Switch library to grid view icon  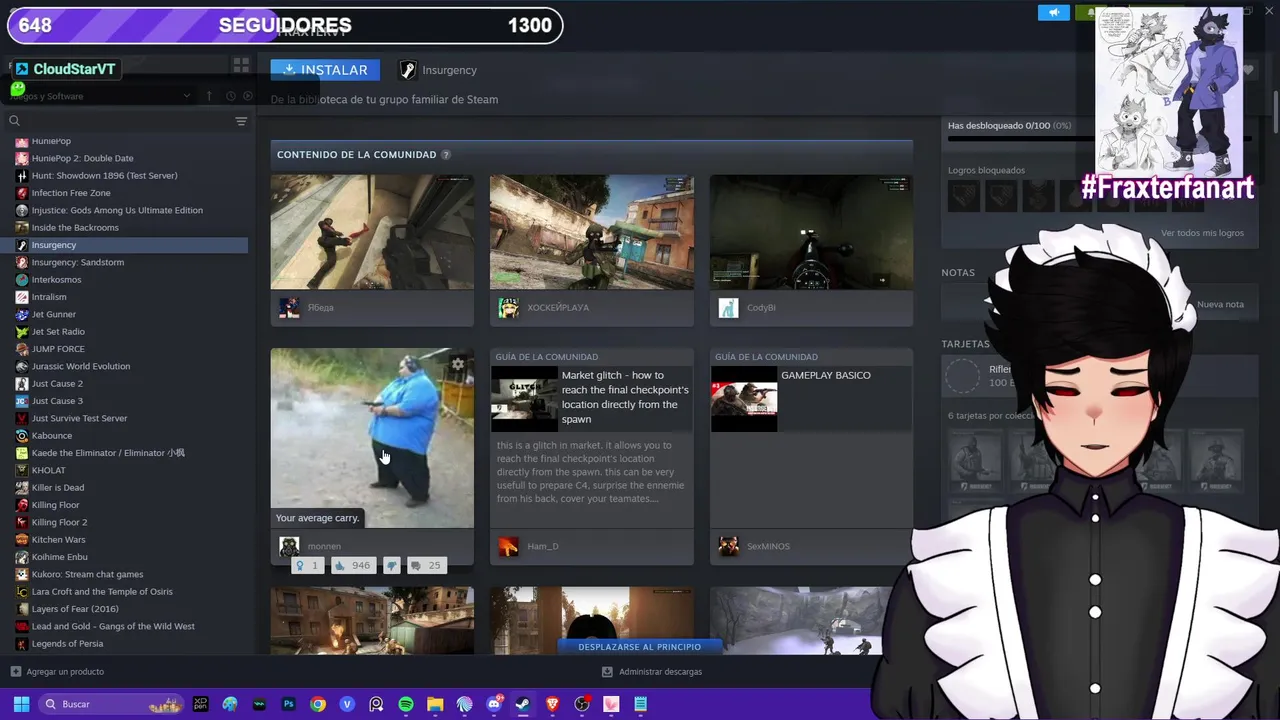click(x=241, y=65)
